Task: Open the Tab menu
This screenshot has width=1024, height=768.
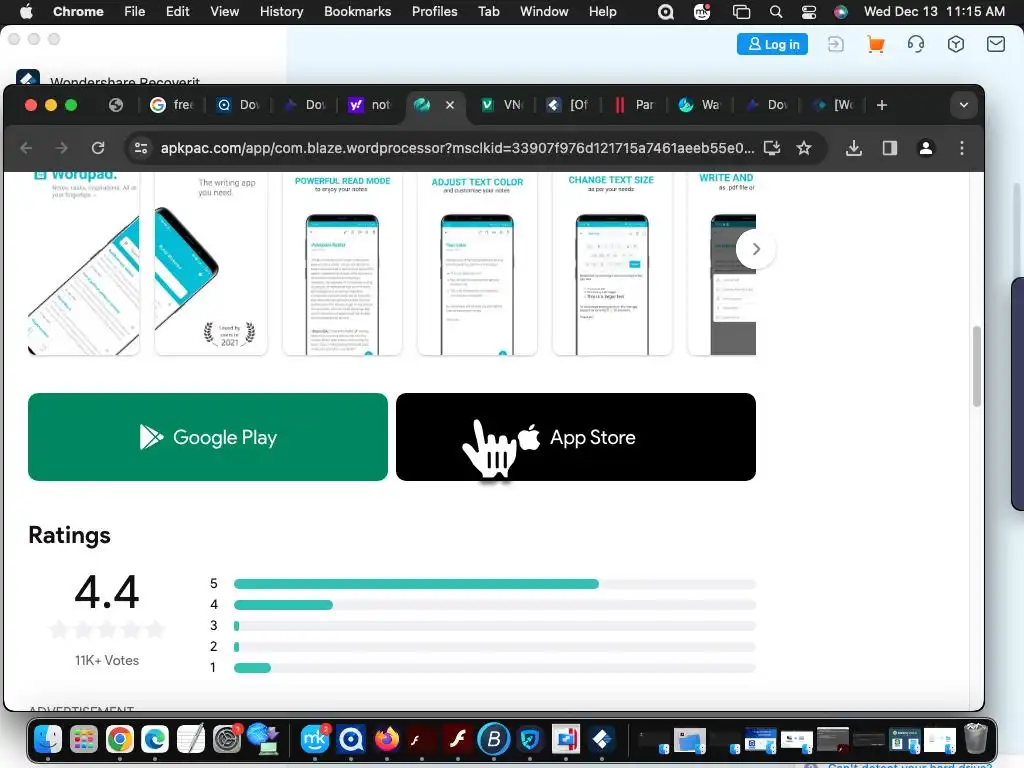Action: pyautogui.click(x=488, y=11)
